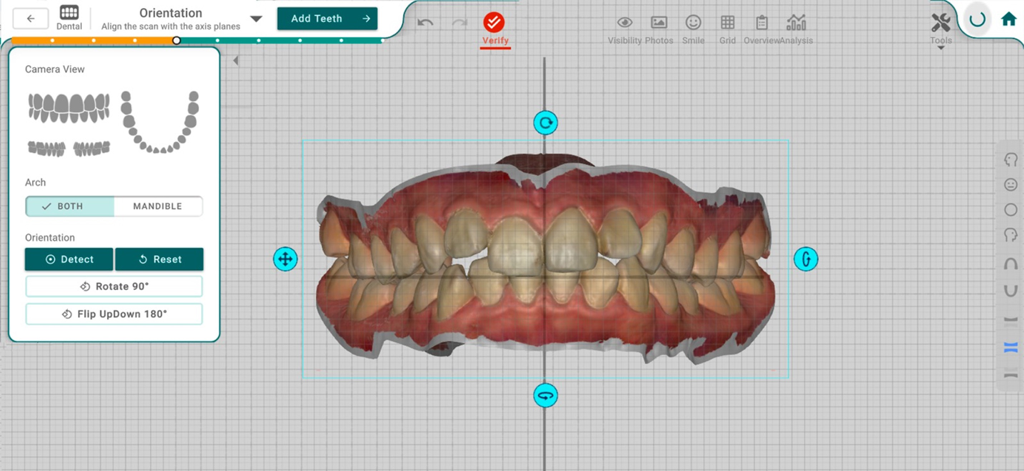Click the loading spinner icon beside Home
Viewport: 1024px width, 471px height.
click(977, 19)
